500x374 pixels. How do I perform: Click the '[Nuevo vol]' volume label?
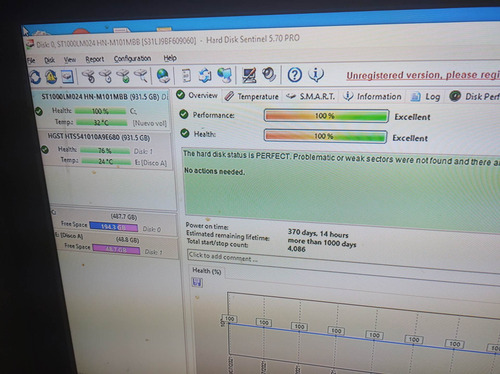coord(150,123)
